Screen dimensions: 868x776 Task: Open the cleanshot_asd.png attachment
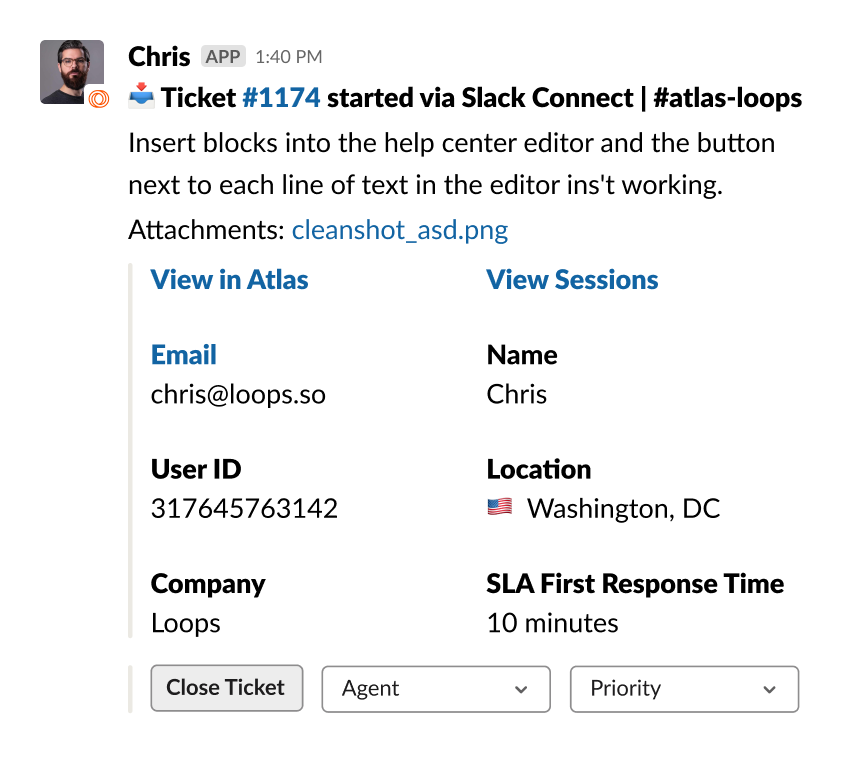399,231
